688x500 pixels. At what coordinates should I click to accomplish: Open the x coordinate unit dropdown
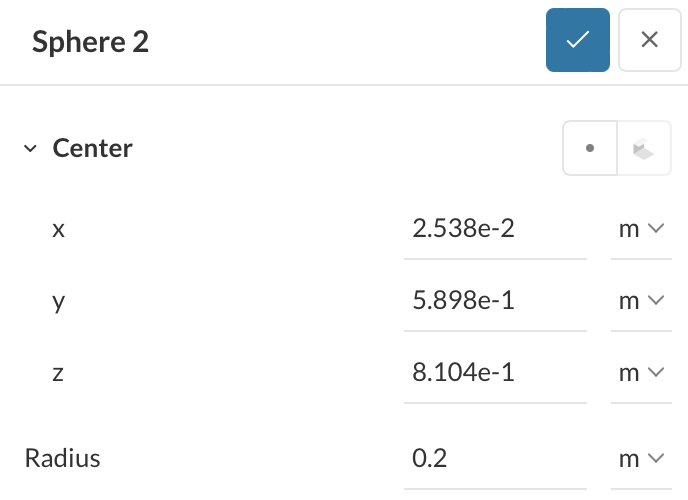point(641,229)
